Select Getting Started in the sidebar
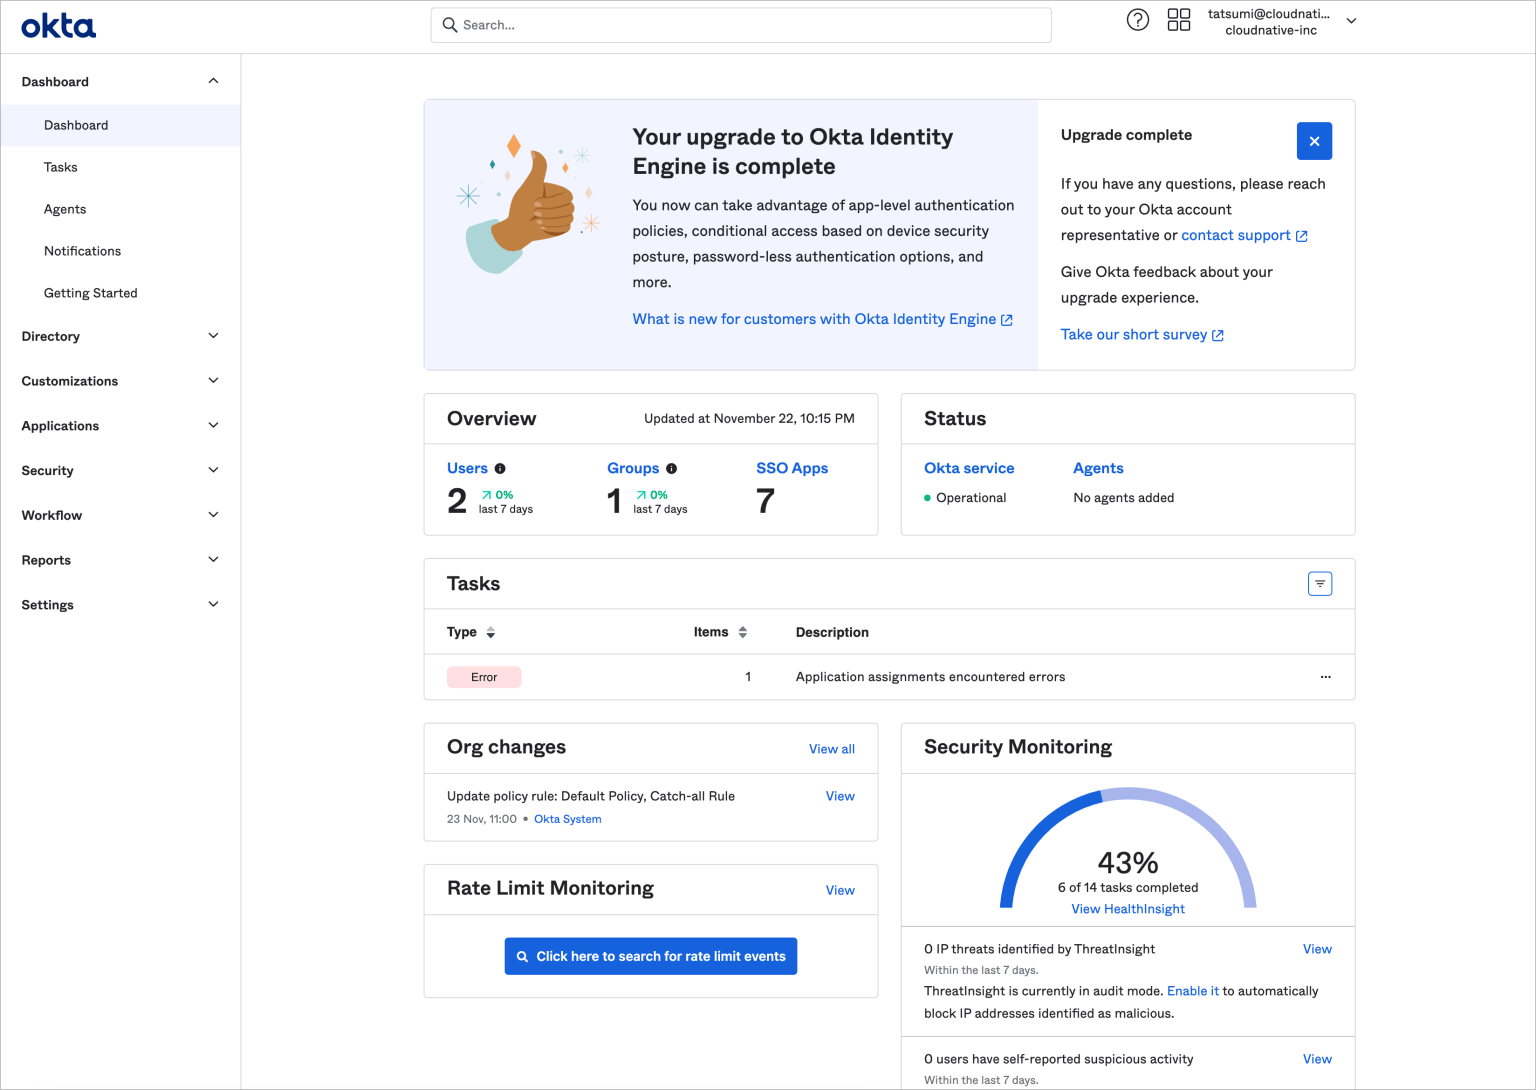 point(90,292)
